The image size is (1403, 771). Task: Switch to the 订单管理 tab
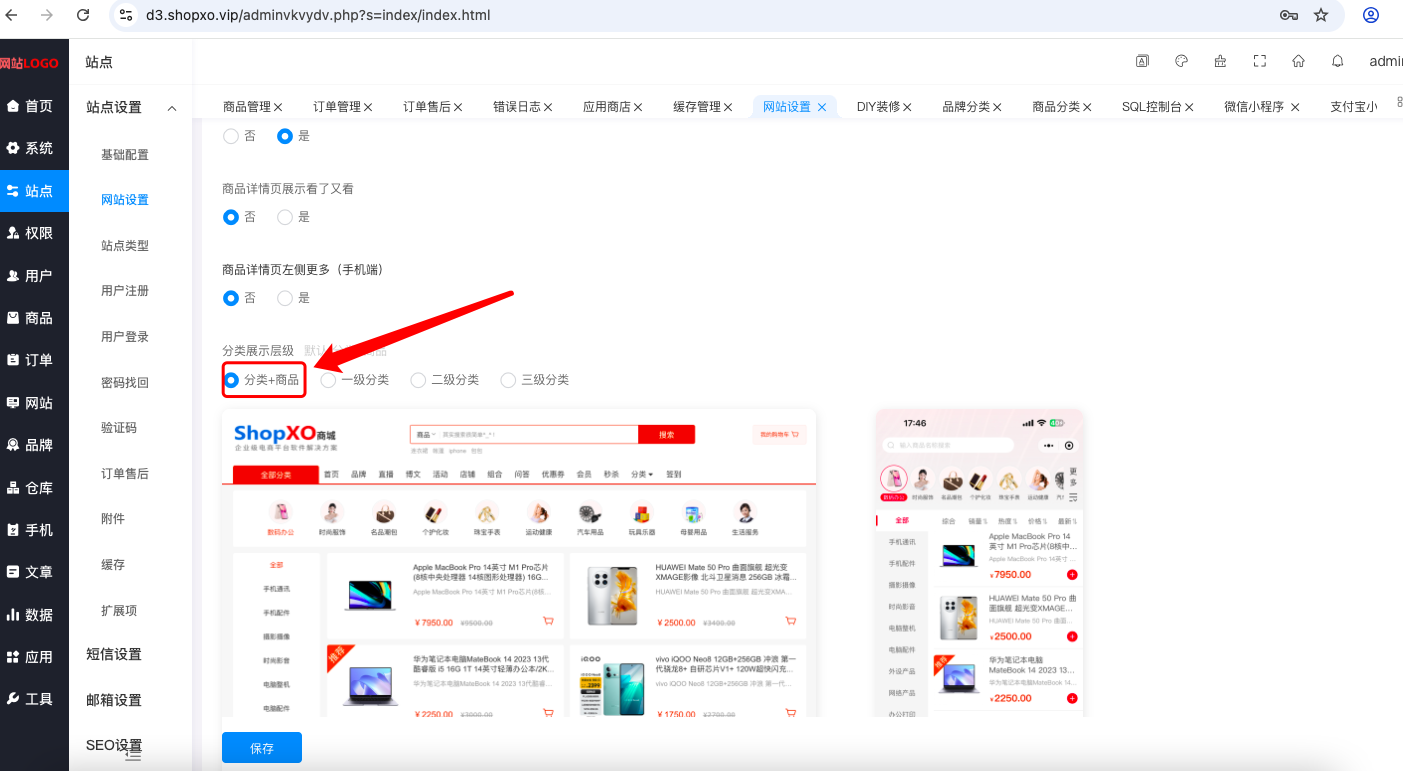[x=343, y=106]
